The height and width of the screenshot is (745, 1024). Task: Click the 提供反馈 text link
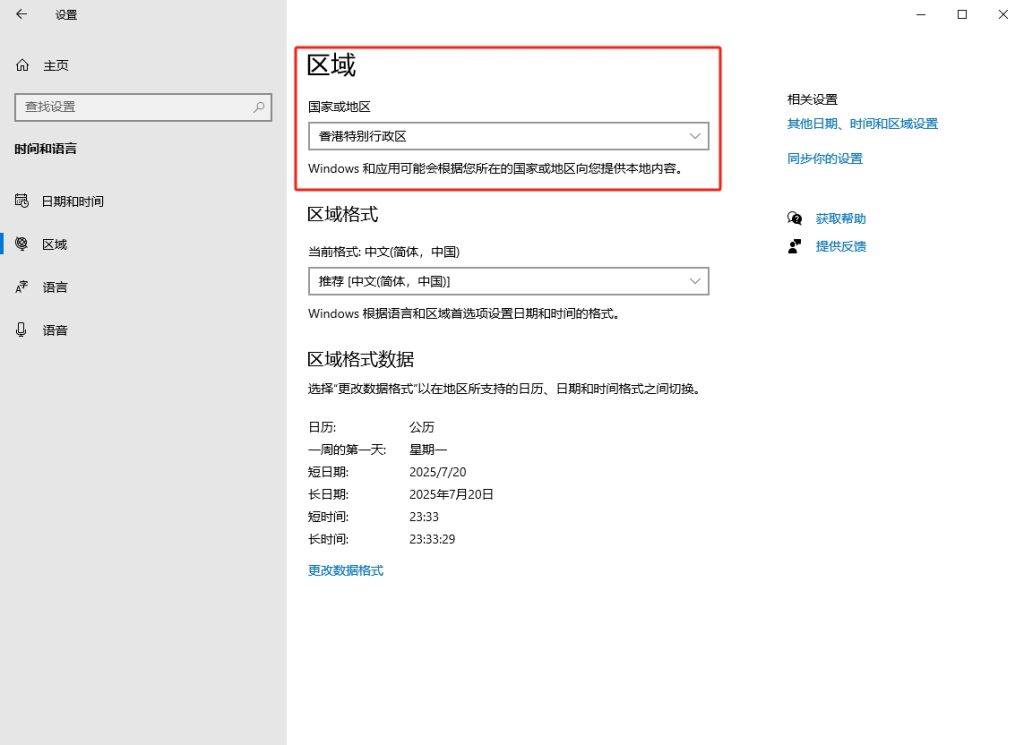tap(840, 246)
